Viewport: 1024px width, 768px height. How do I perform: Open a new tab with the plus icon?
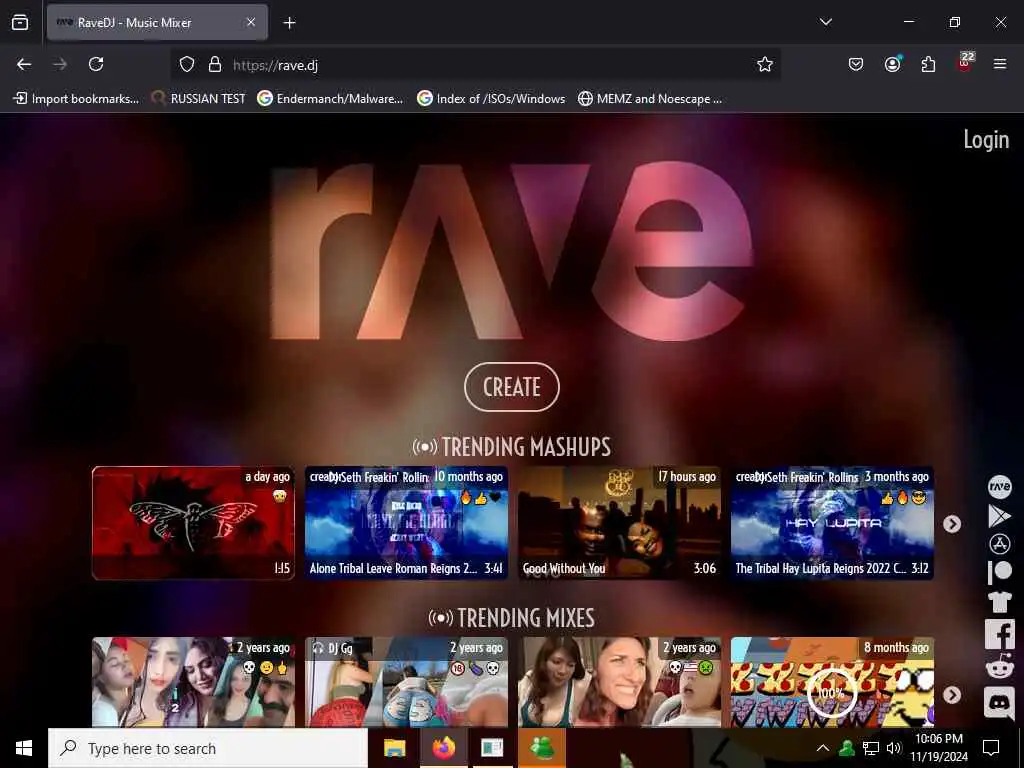(289, 23)
